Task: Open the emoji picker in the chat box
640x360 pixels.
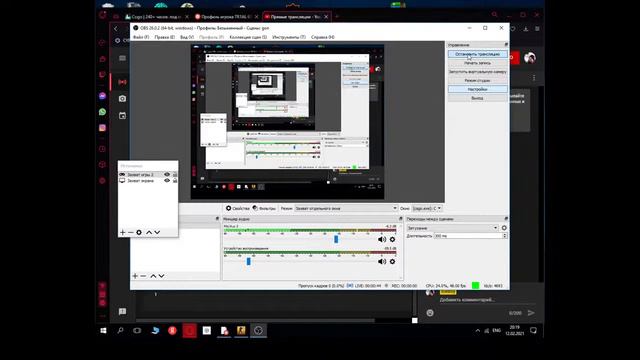Action: coord(430,313)
